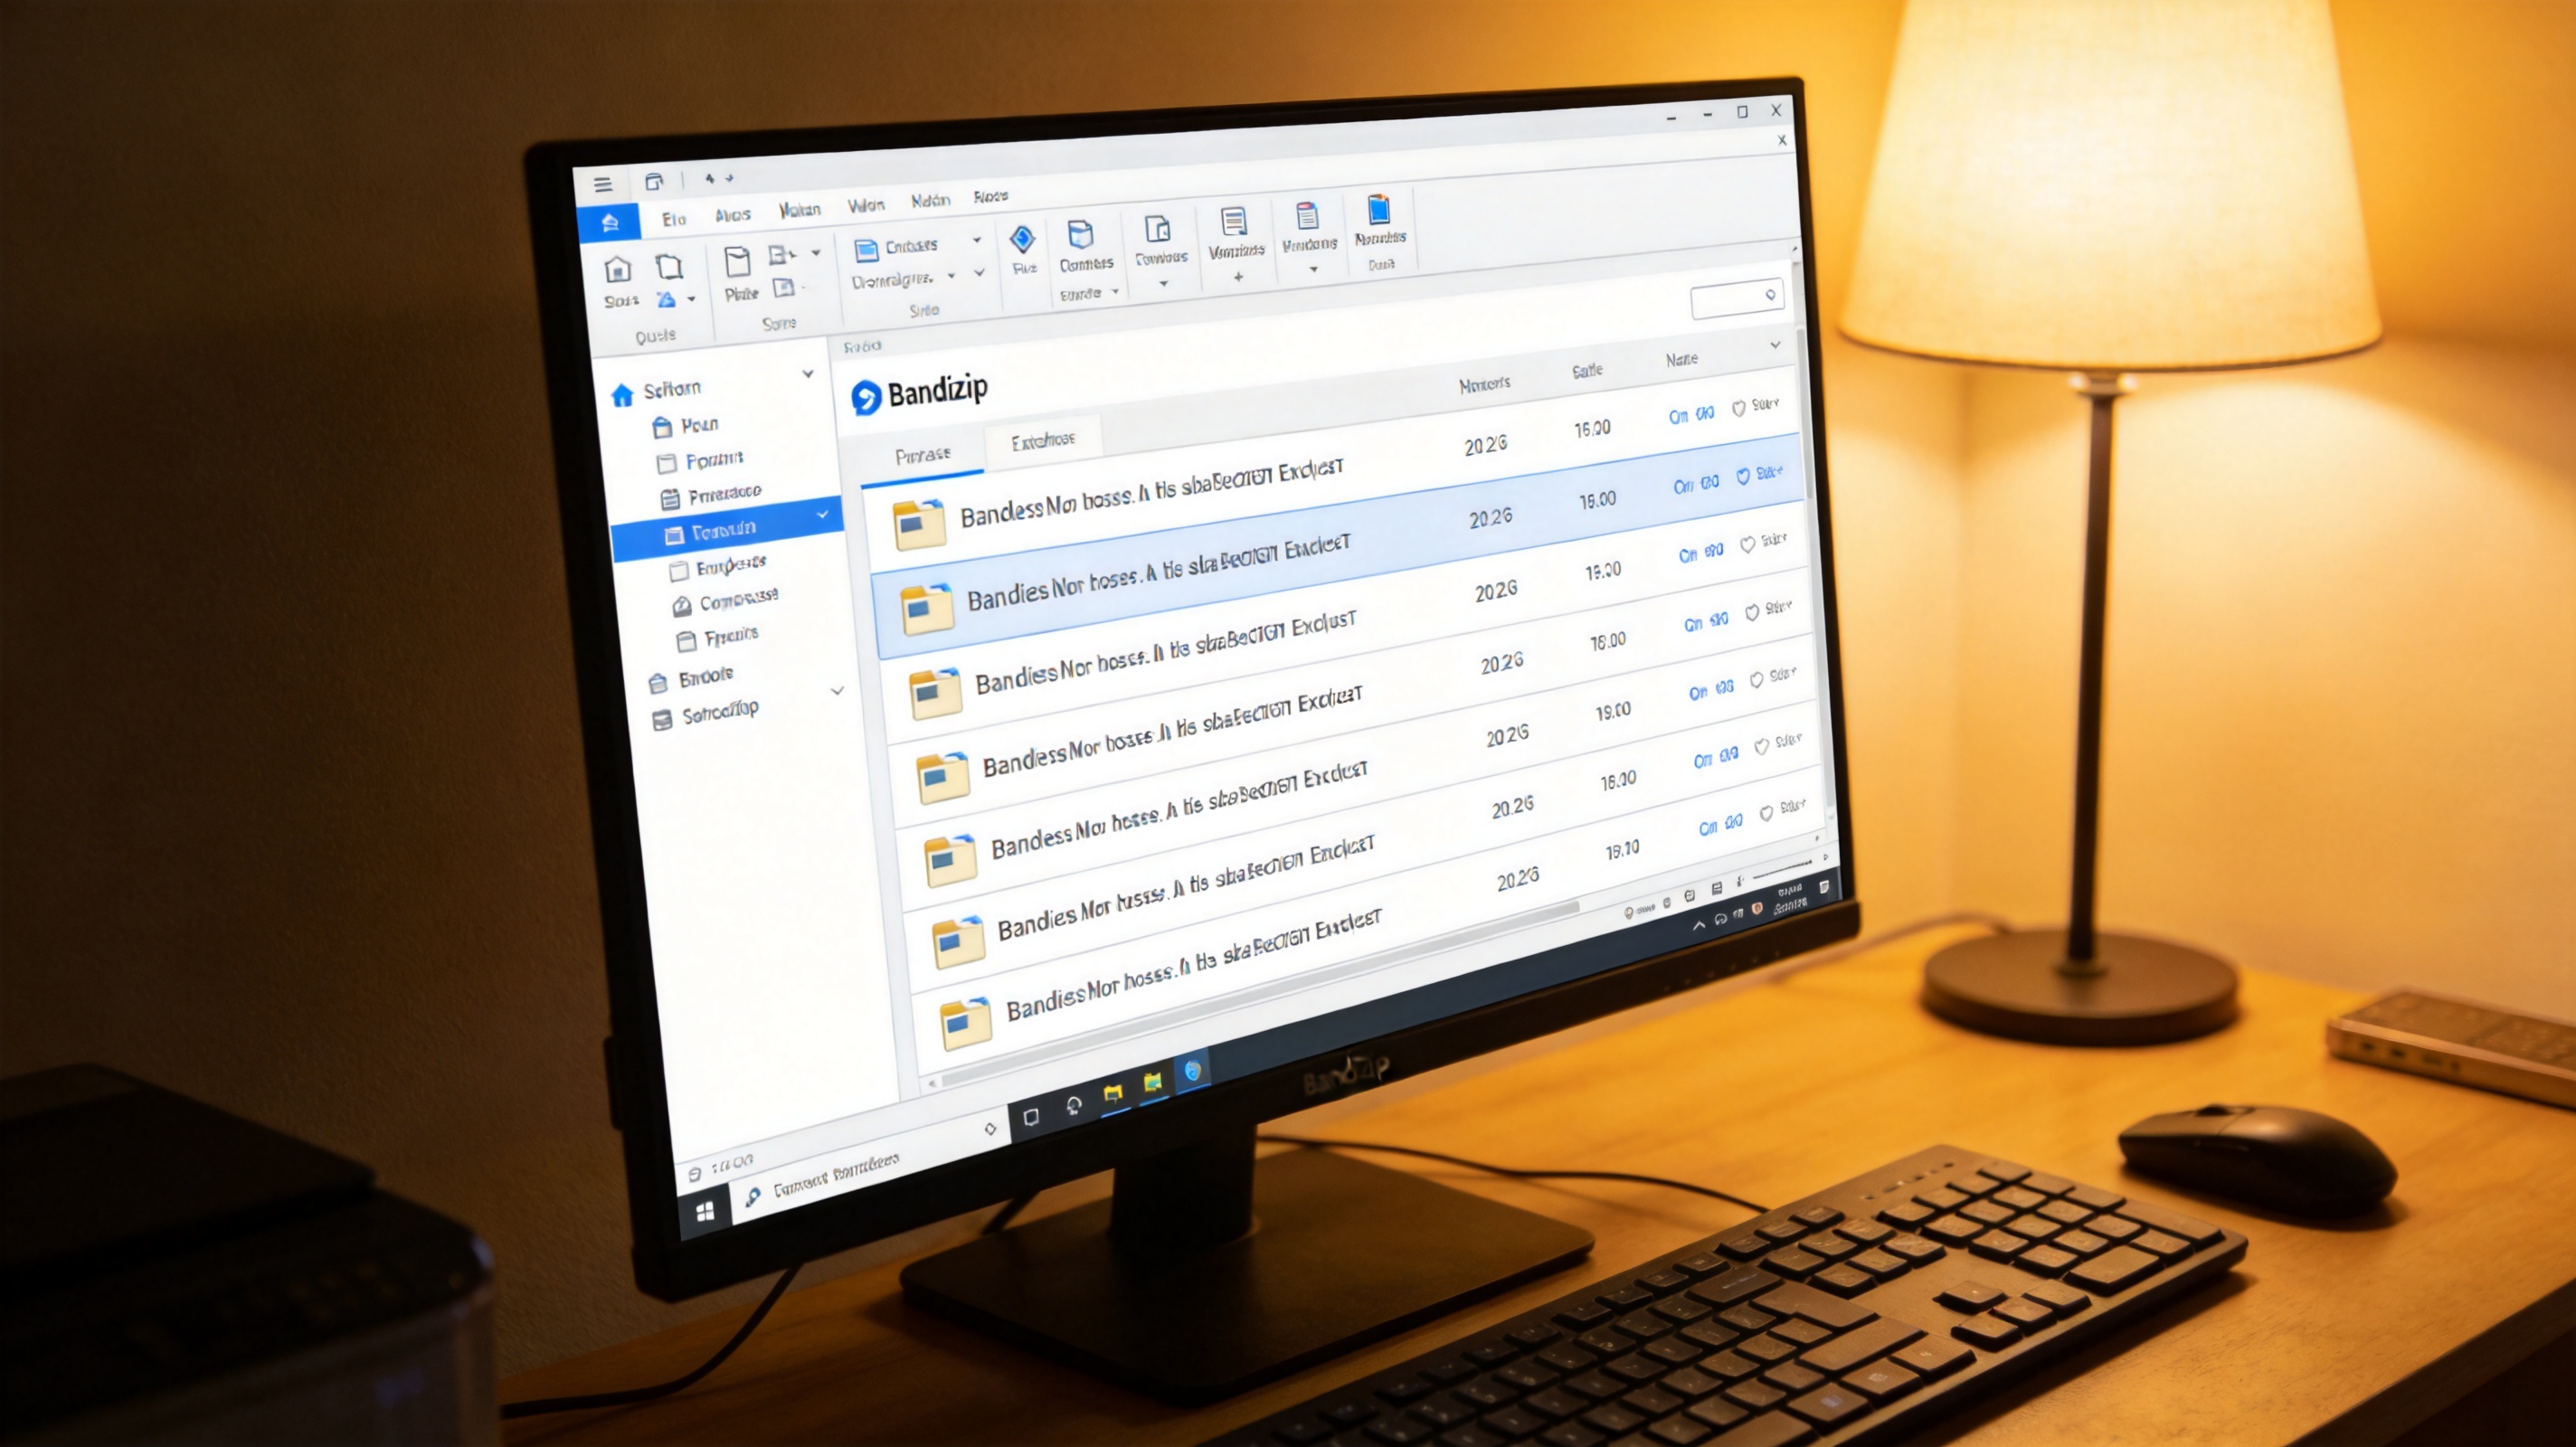Click the blue Bandizip logo icon

coord(866,397)
